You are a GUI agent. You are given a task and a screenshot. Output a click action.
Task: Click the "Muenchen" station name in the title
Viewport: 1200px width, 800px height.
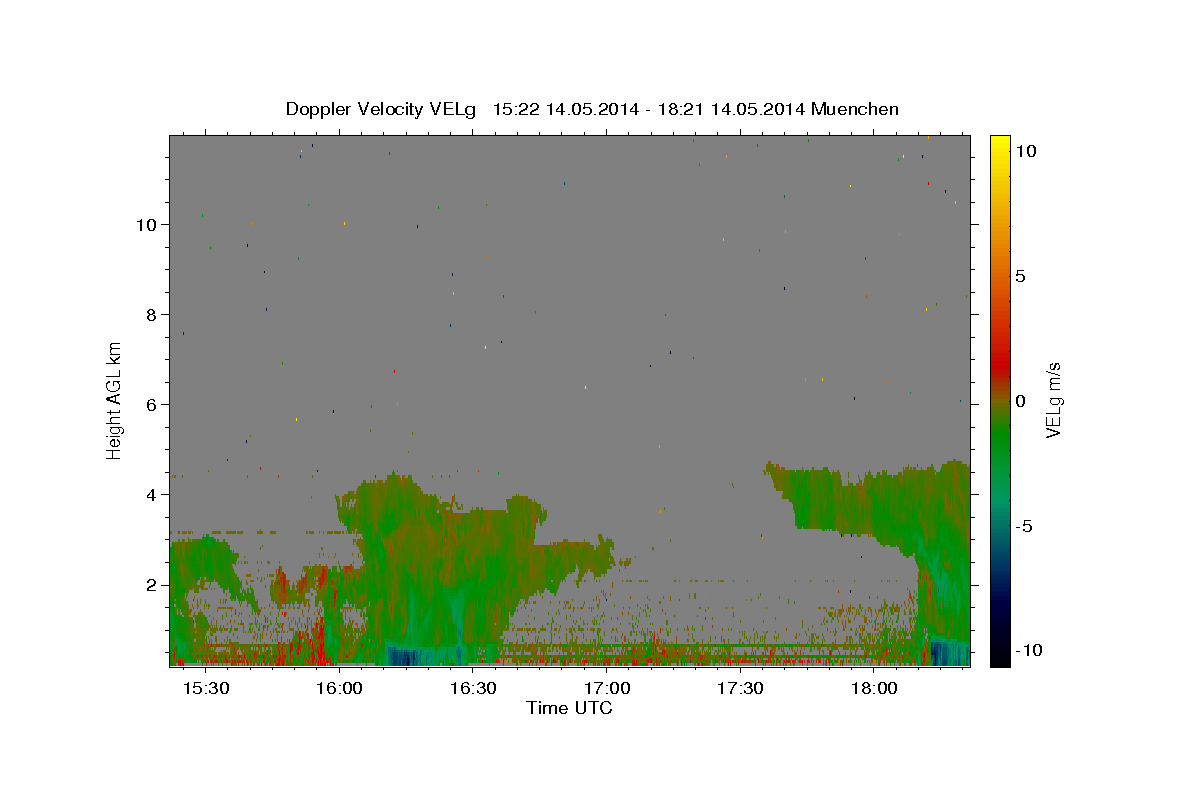pos(855,109)
